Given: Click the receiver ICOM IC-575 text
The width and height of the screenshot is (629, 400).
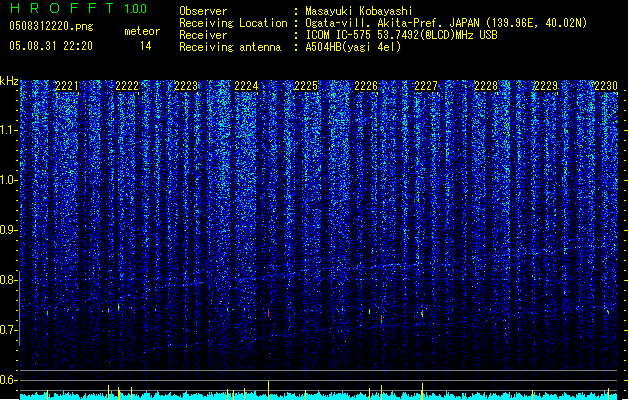Looking at the screenshot, I should (401, 35).
